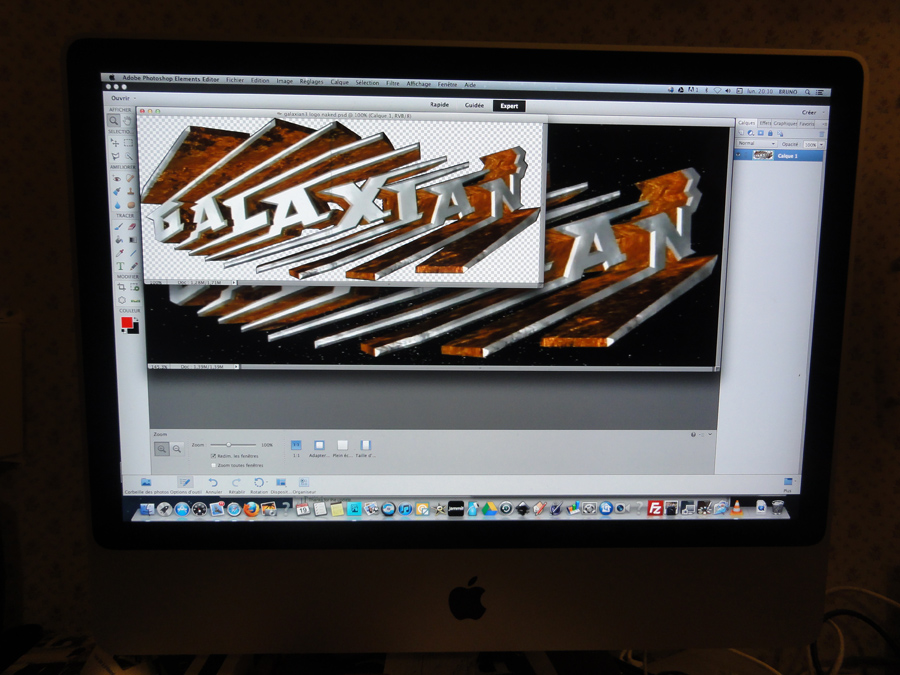Open the Normal blend mode dropdown

coord(757,143)
